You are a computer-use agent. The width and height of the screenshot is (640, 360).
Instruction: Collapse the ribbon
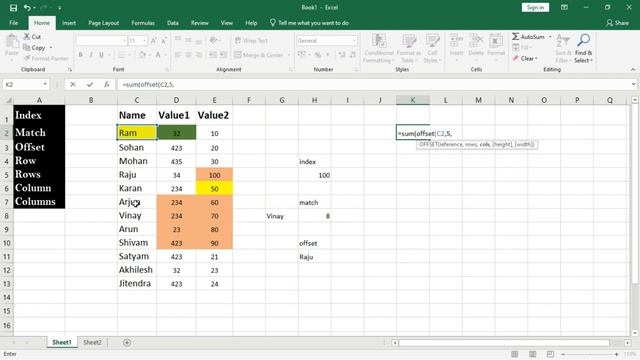click(633, 70)
